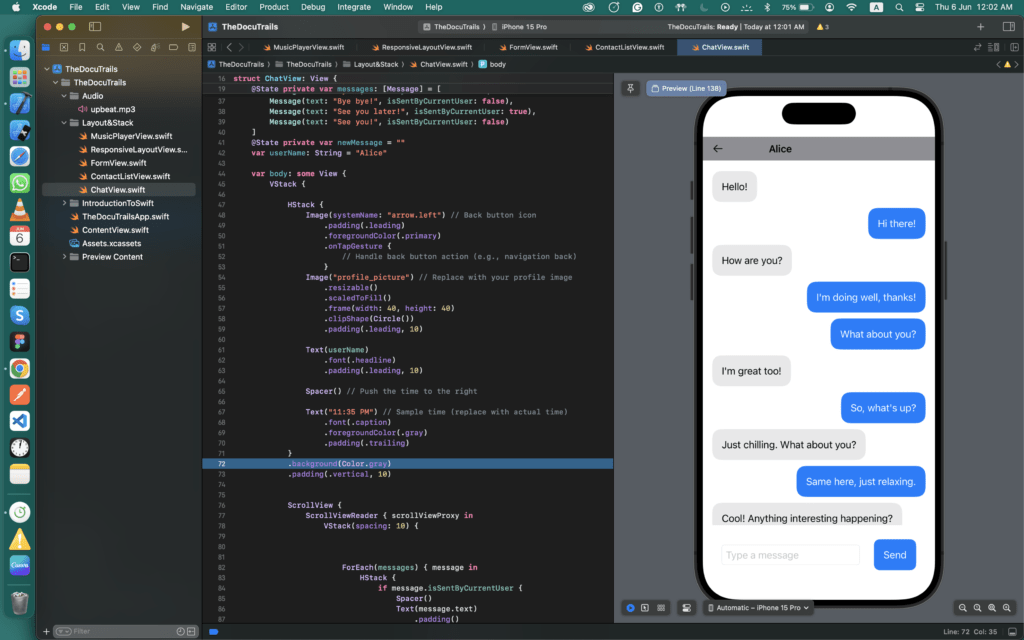Zoom out the preview canvas
Image resolution: width=1024 pixels, height=640 pixels.
click(x=963, y=607)
